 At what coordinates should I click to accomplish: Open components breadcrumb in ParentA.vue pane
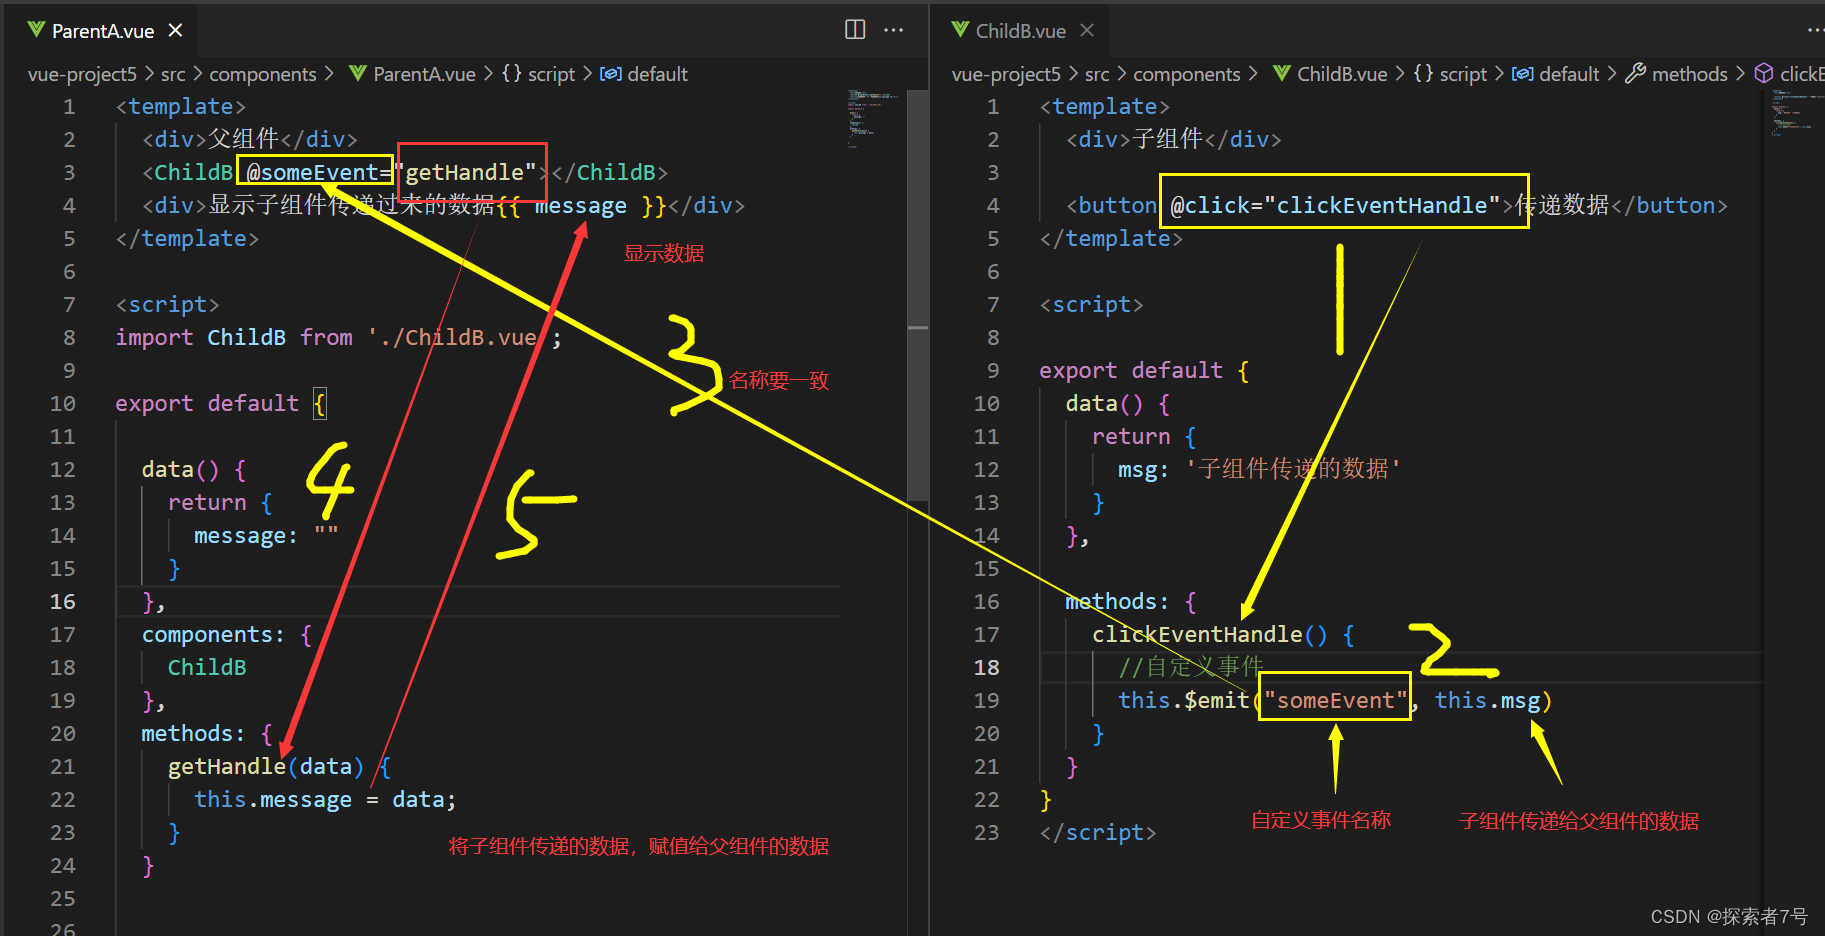pyautogui.click(x=263, y=74)
